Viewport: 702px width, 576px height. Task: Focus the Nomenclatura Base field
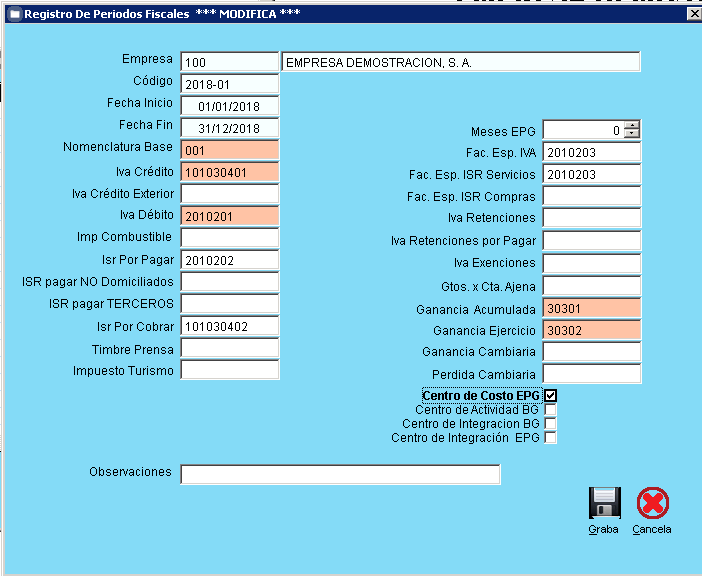pyautogui.click(x=229, y=150)
